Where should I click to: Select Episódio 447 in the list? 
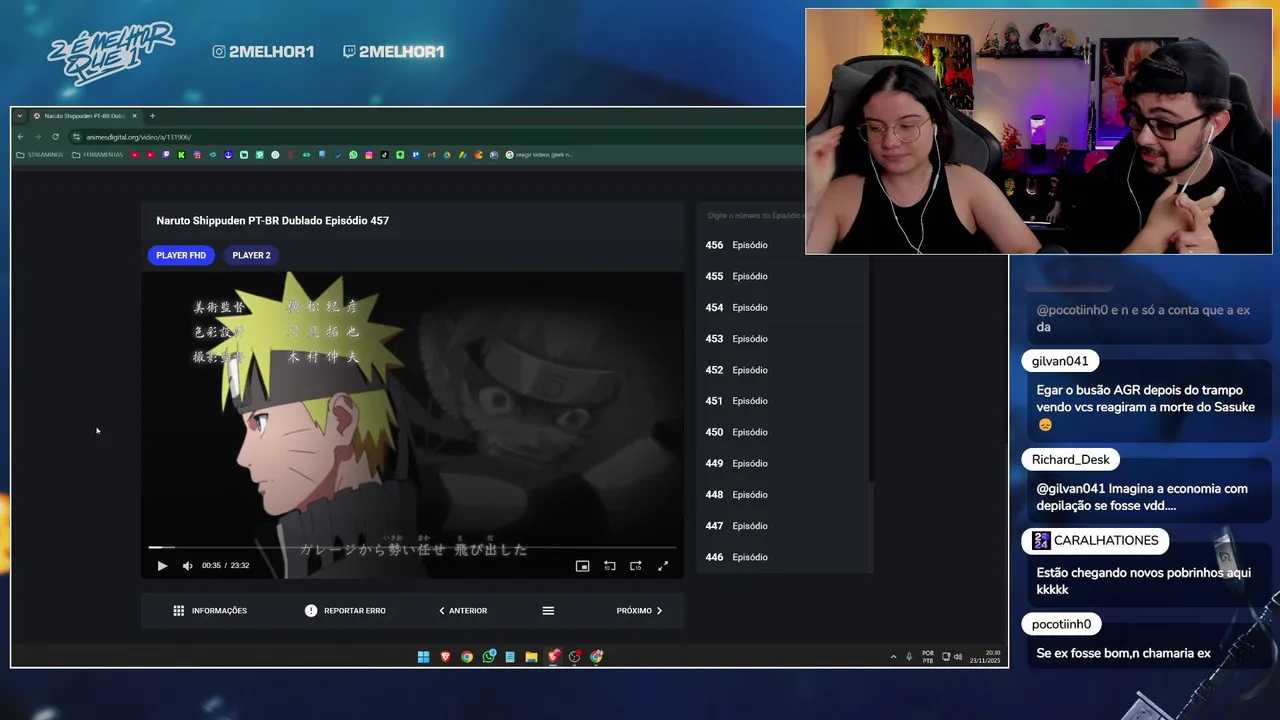(784, 526)
